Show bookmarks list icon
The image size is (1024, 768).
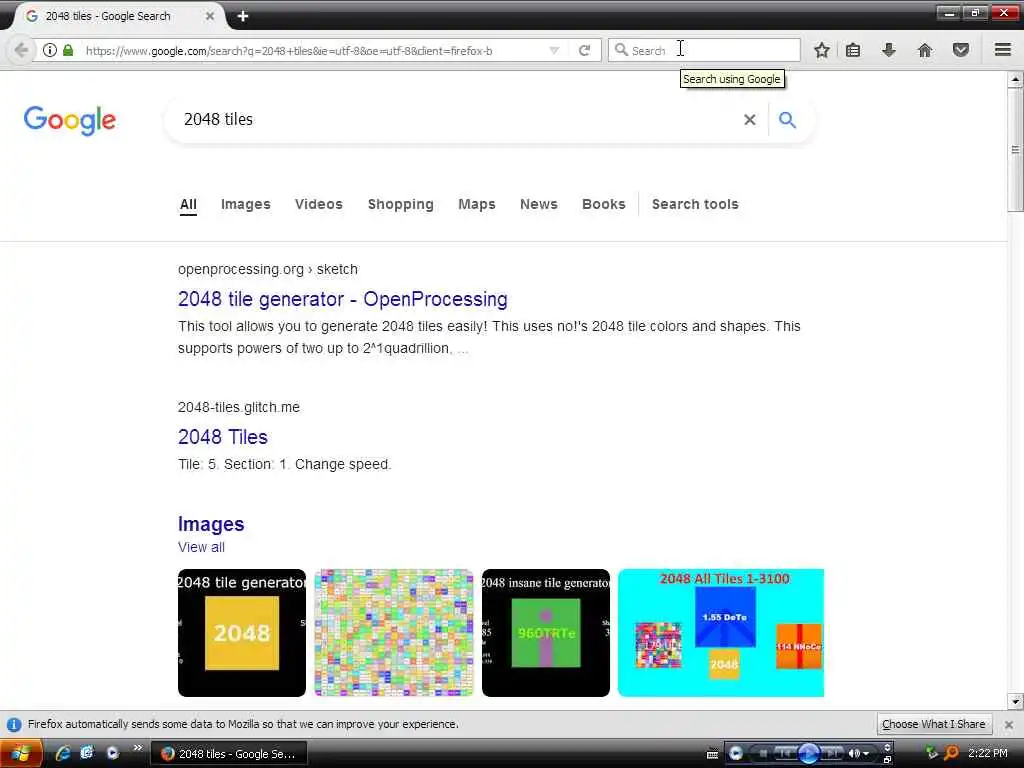point(853,50)
